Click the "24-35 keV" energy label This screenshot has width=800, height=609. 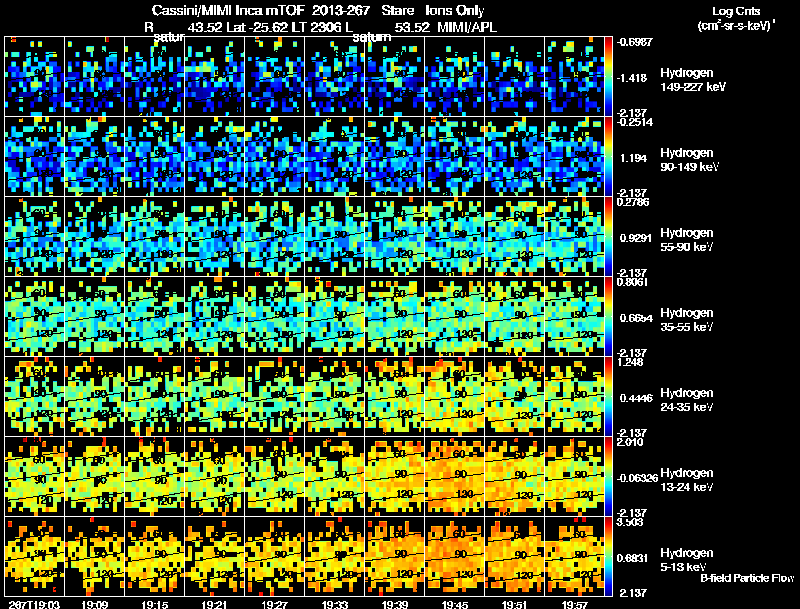(686, 407)
